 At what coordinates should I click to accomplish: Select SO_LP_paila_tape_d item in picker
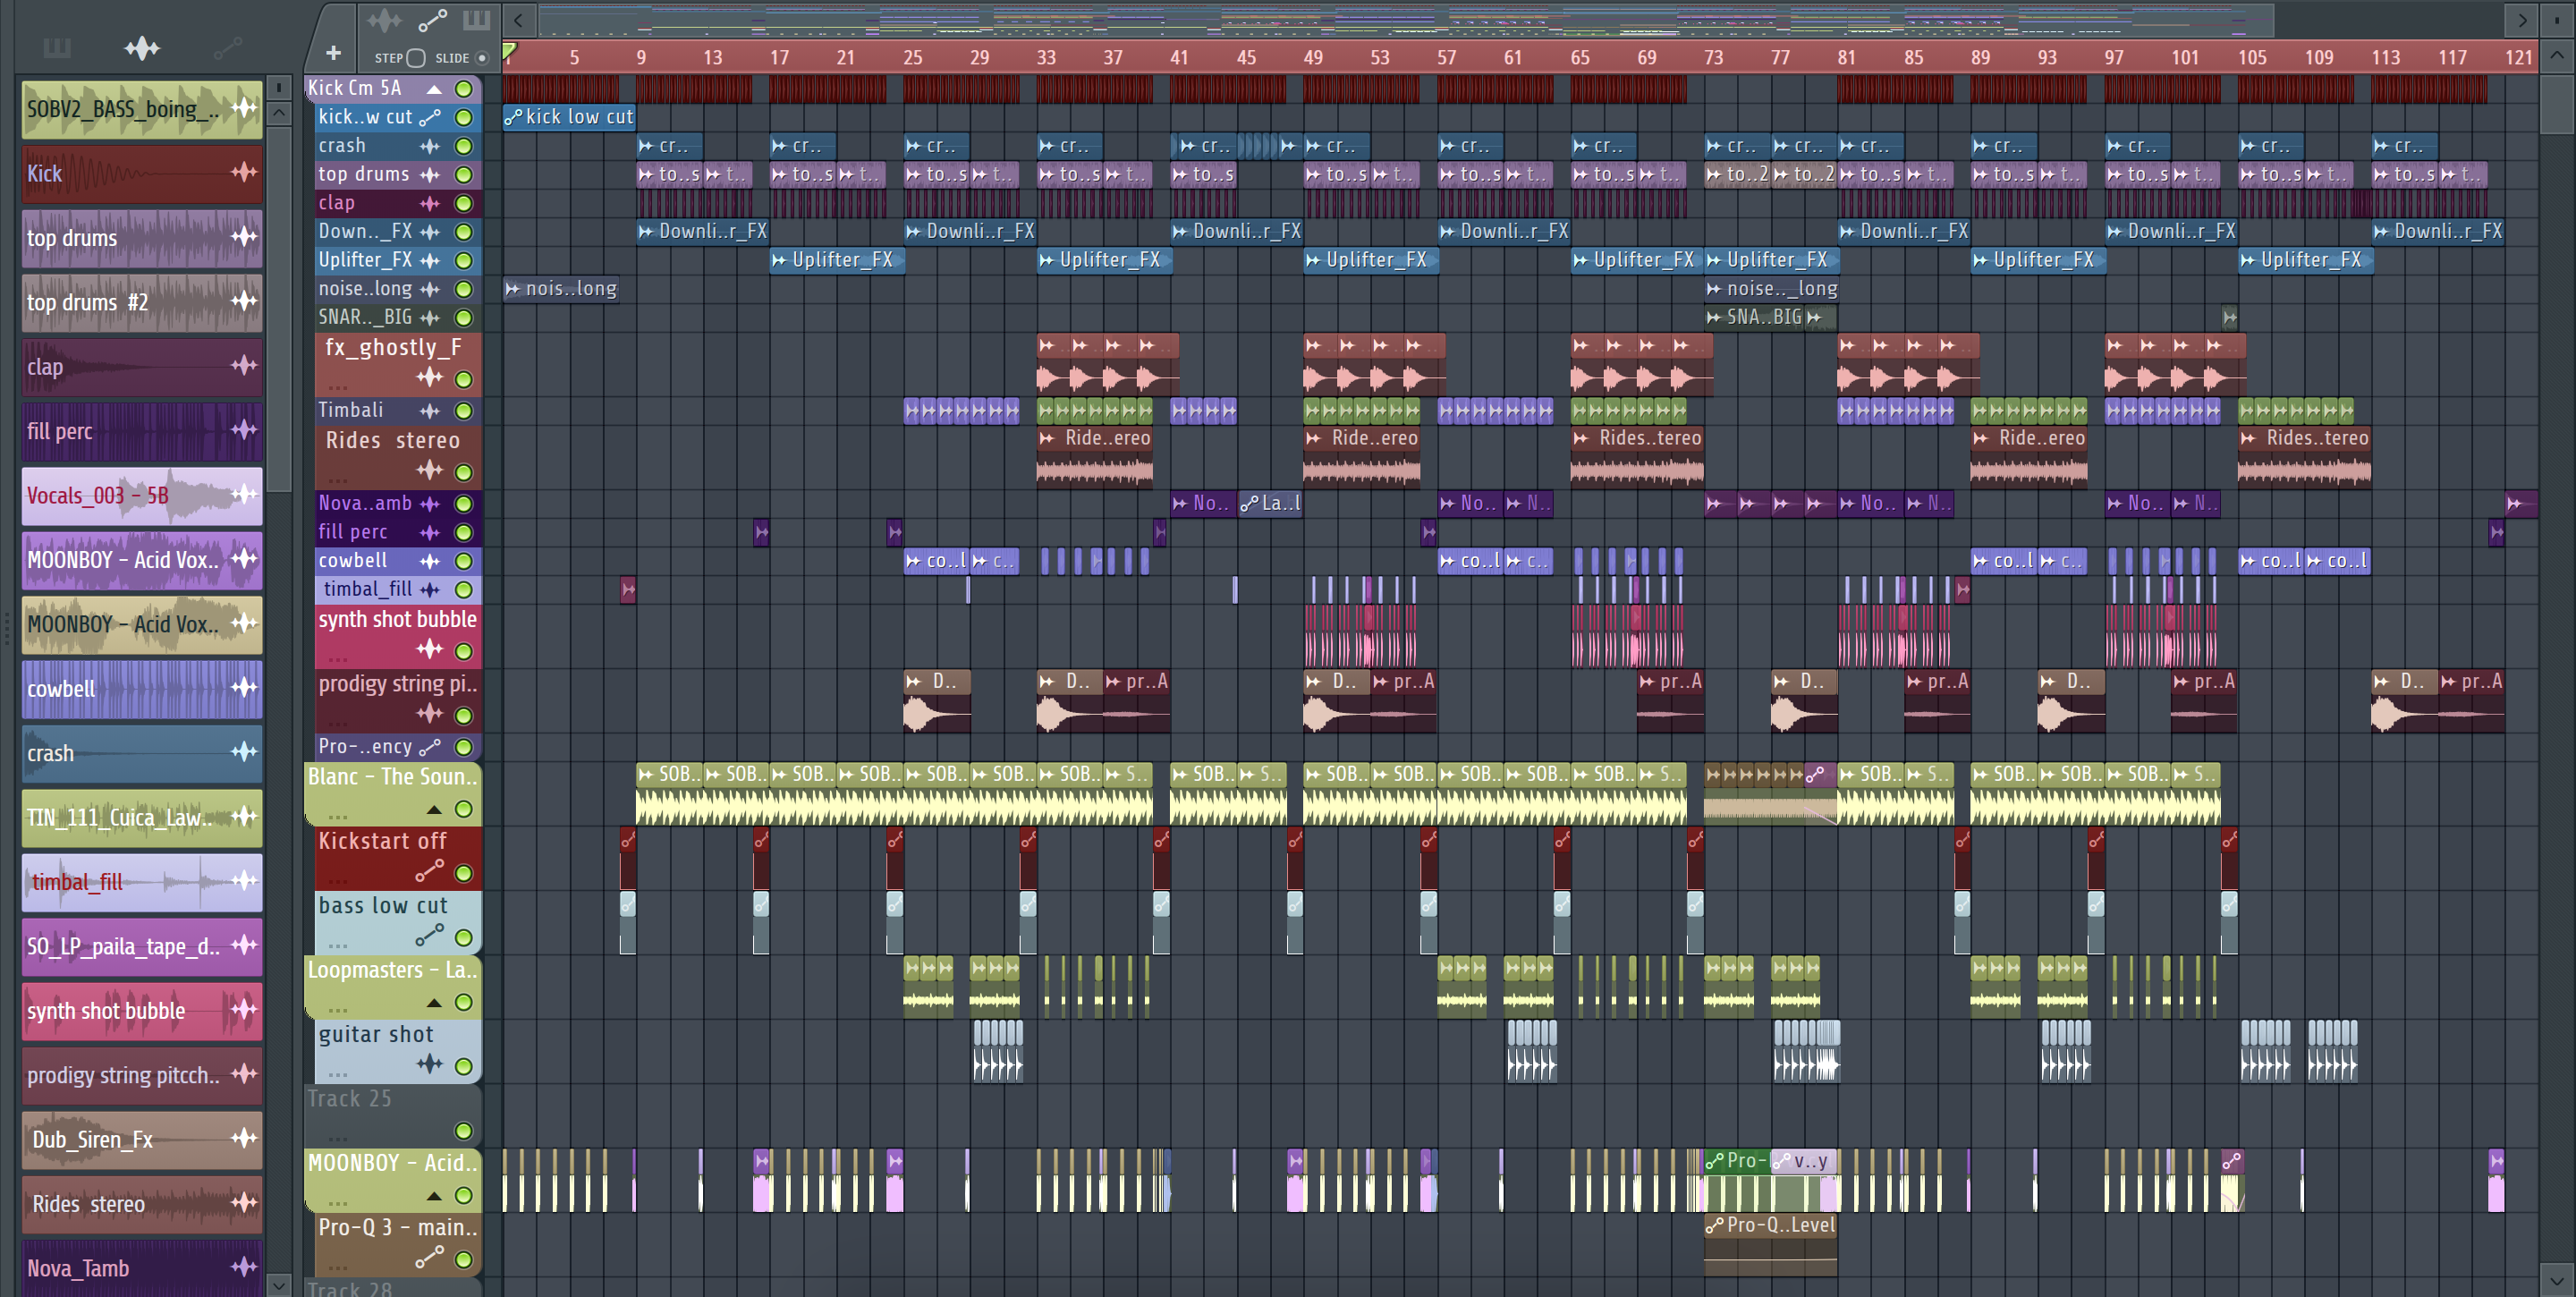pyautogui.click(x=142, y=946)
